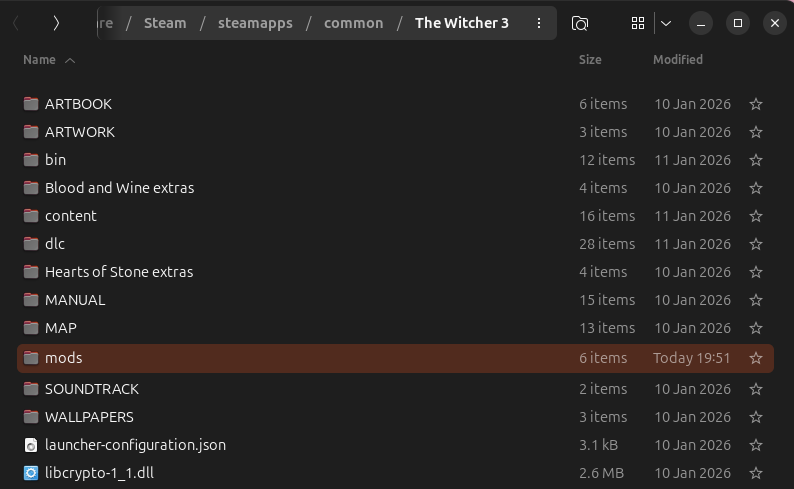Click the search folder icon in toolbar
The width and height of the screenshot is (794, 489).
(x=580, y=23)
